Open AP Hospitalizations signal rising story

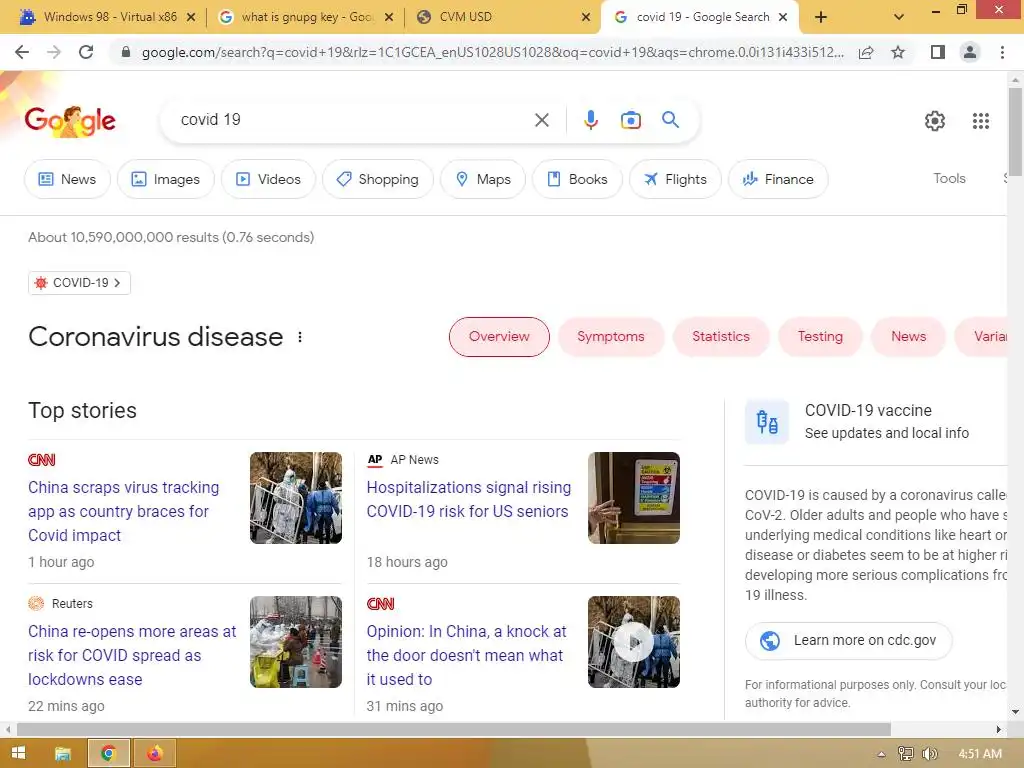[468, 500]
